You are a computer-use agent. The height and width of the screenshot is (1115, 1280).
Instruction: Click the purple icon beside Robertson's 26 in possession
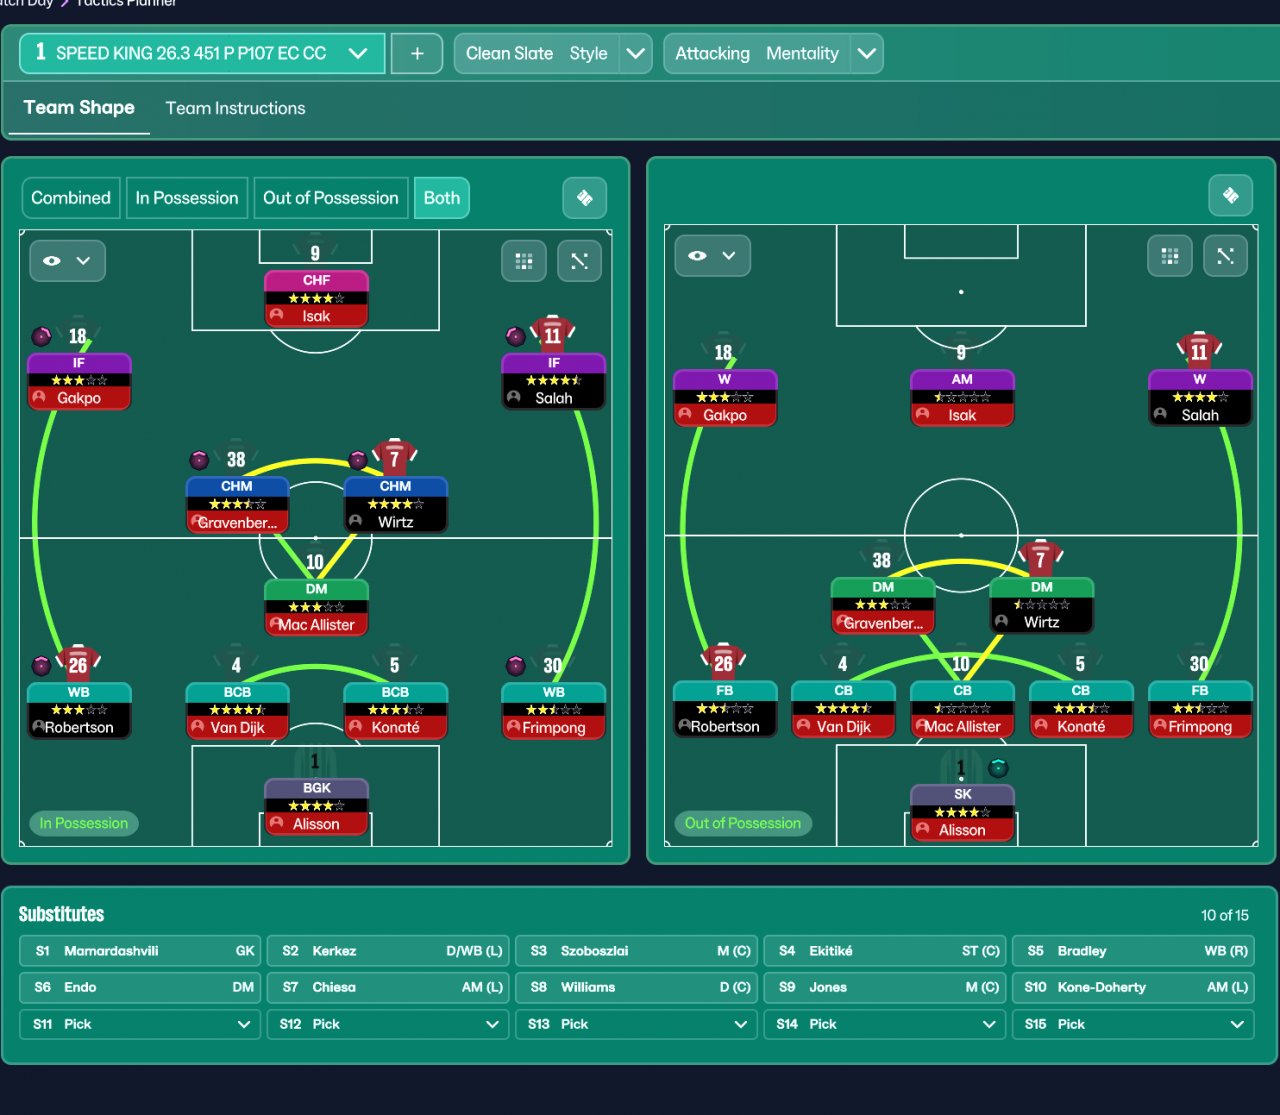(41, 665)
